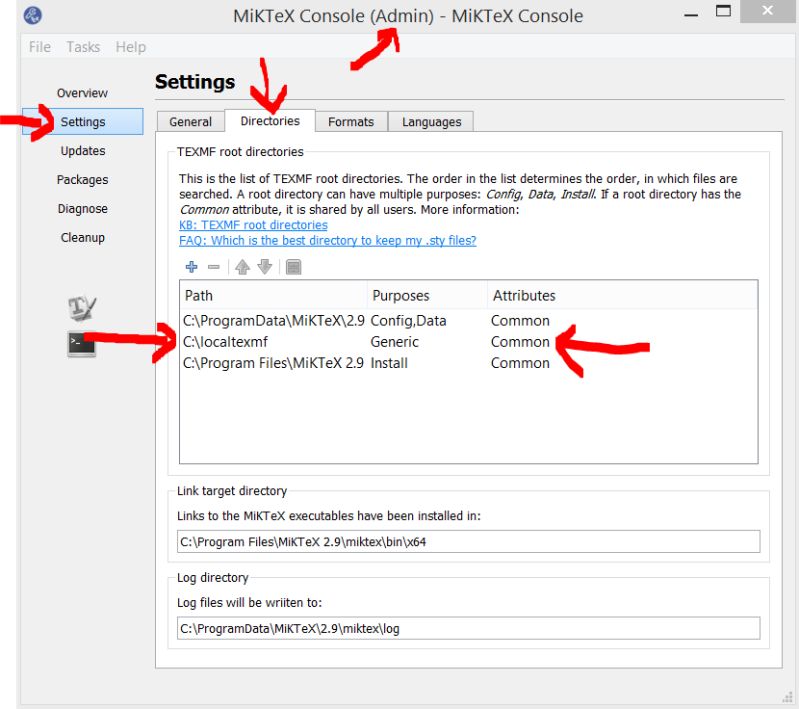This screenshot has width=799, height=709.
Task: Open KB: TEXMF root directories link
Action: [x=253, y=225]
